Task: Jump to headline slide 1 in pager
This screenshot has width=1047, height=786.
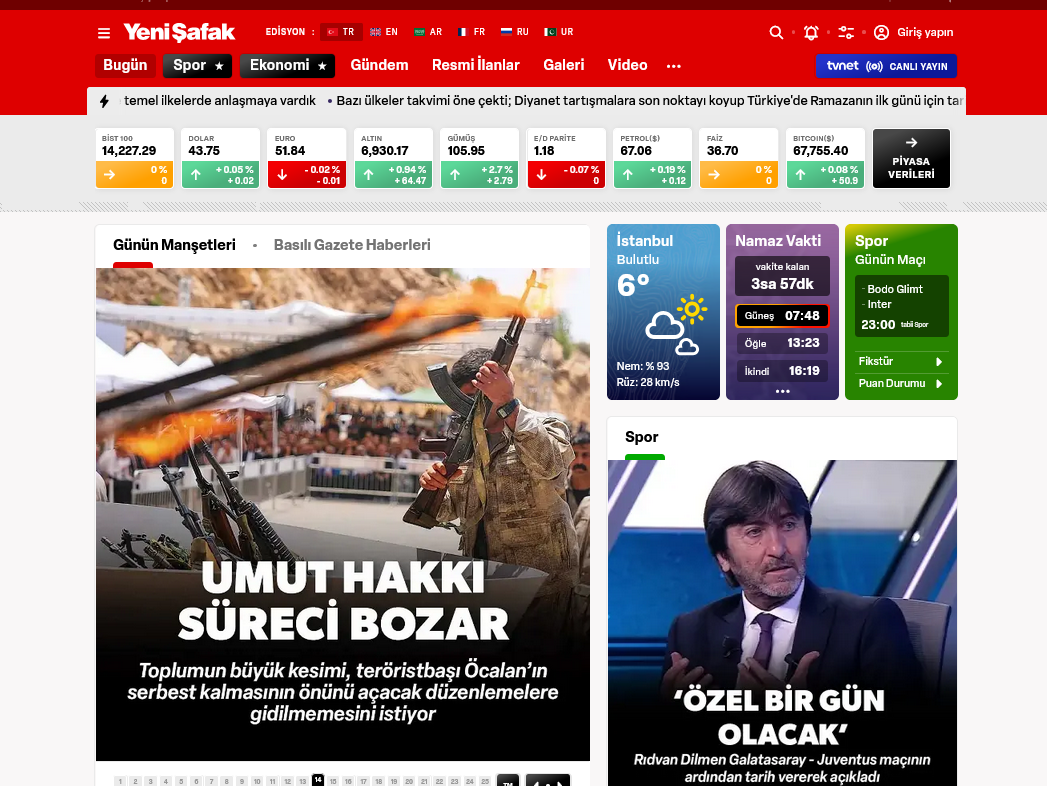Action: [x=120, y=781]
